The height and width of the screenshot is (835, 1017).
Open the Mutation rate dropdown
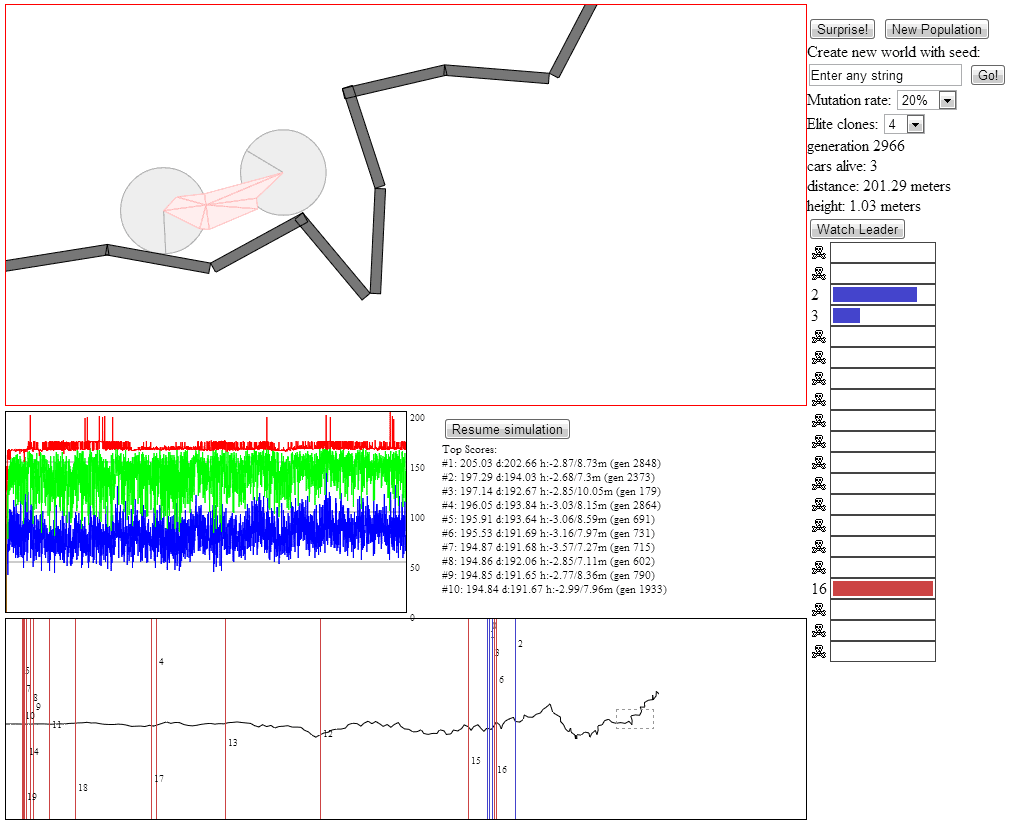pyautogui.click(x=948, y=100)
